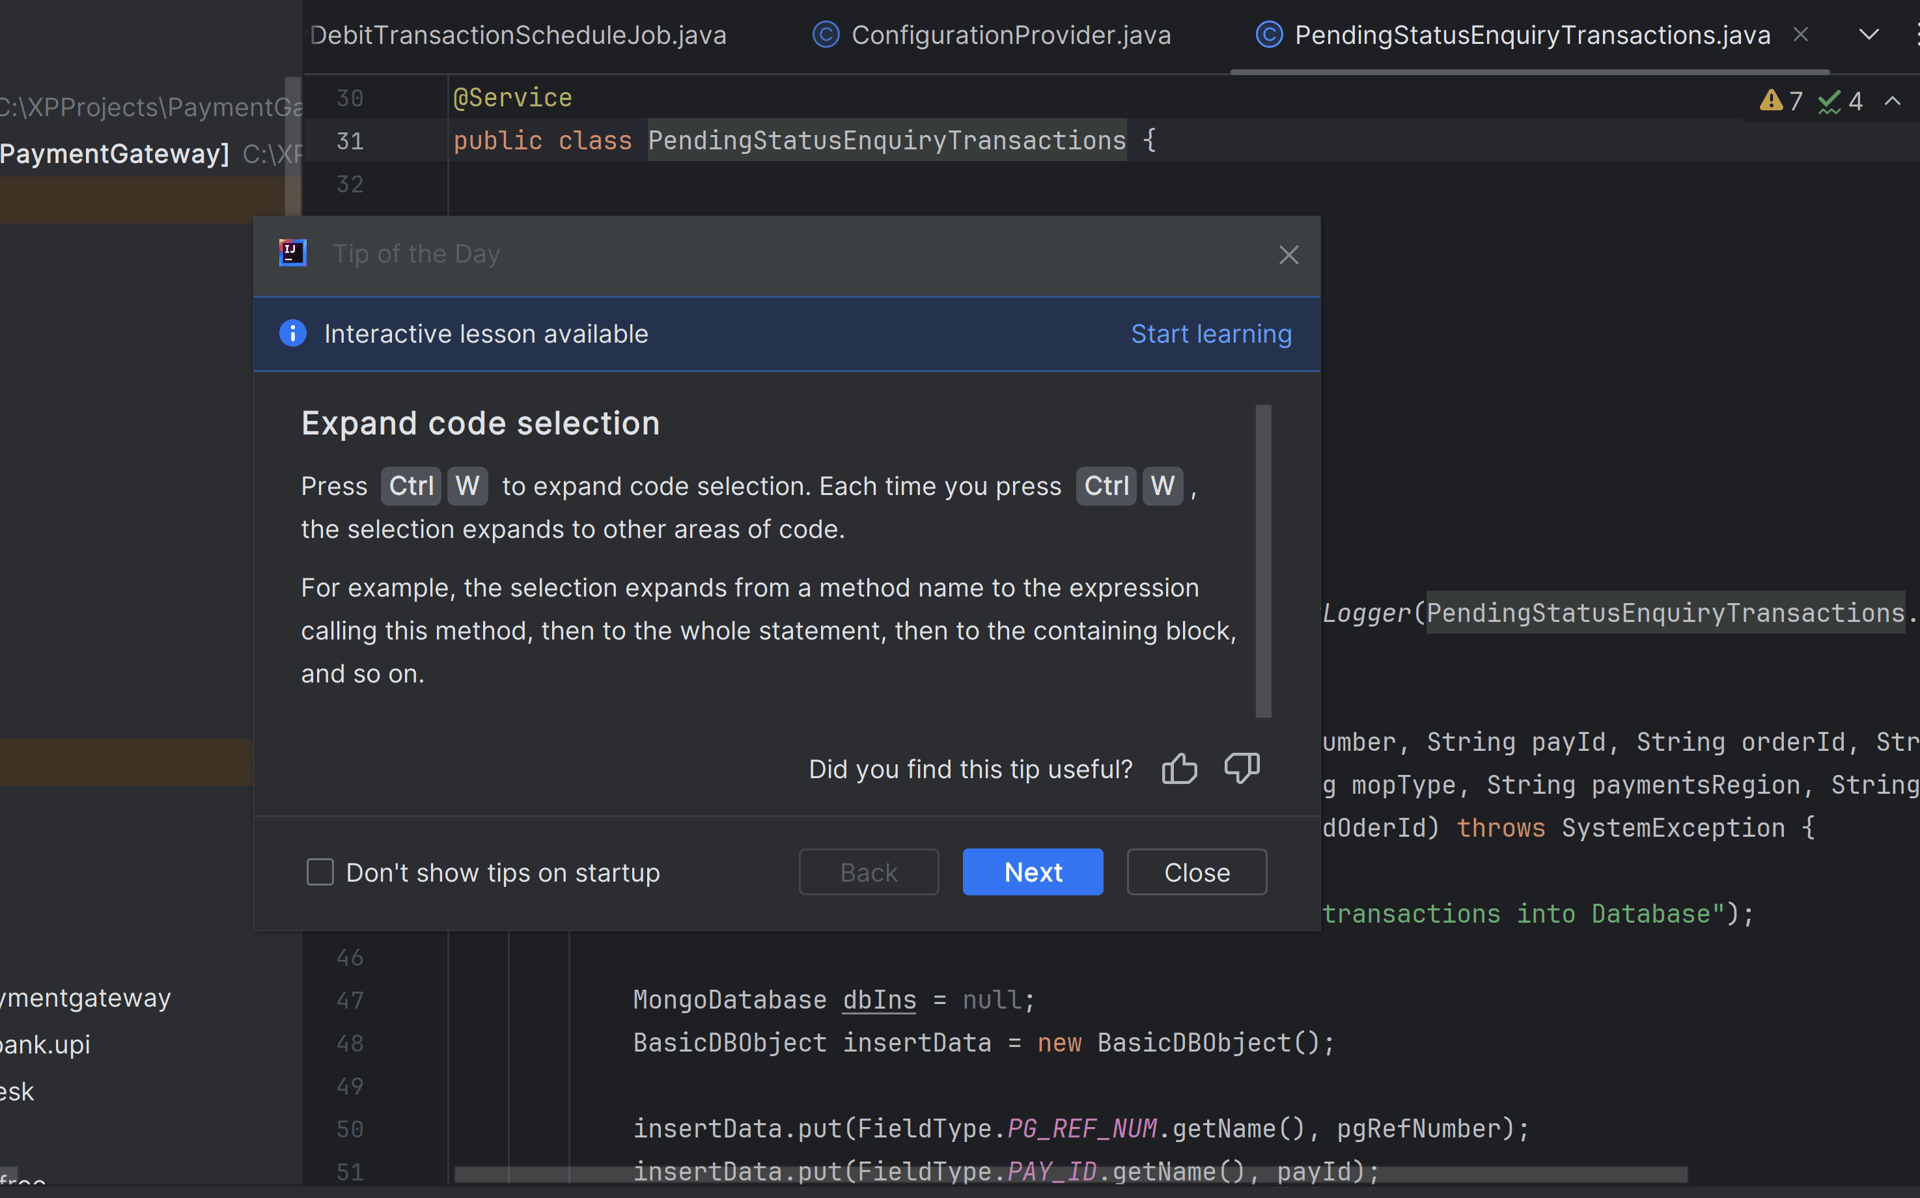Viewport: 1920px width, 1198px height.
Task: Click ConfigurationProvider.java class icon
Action: 825,35
